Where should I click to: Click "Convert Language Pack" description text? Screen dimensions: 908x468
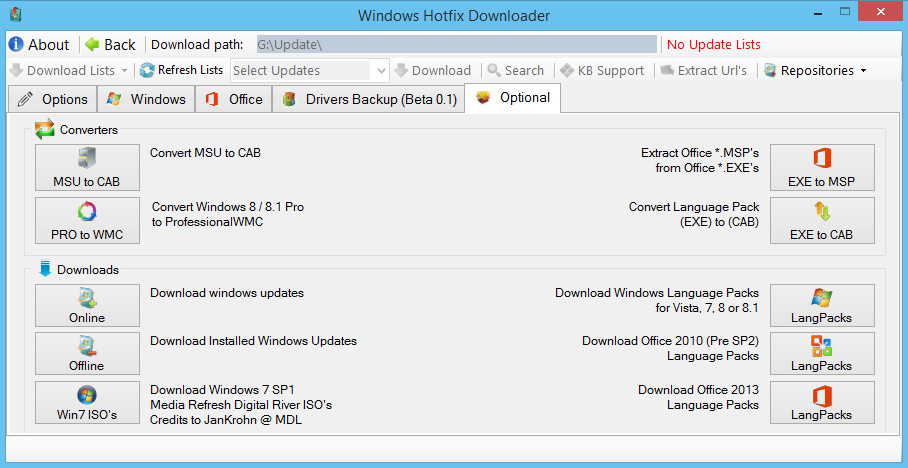pyautogui.click(x=694, y=207)
